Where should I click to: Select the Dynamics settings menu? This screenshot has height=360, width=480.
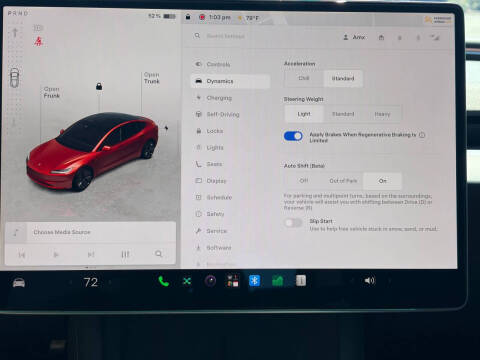(x=230, y=81)
